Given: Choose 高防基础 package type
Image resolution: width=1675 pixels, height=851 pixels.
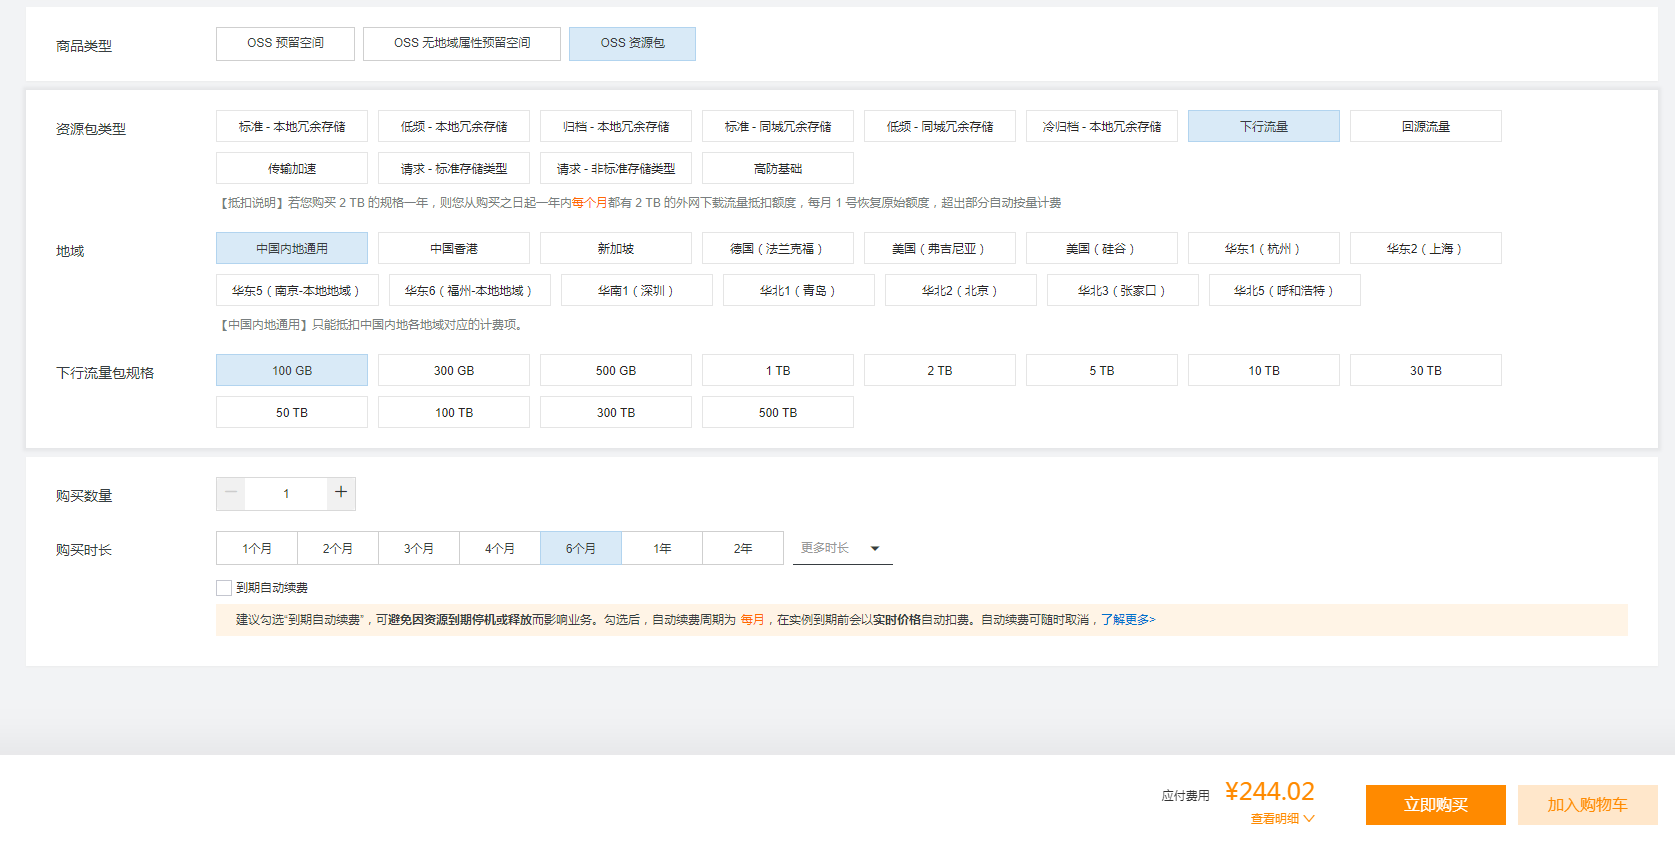Looking at the screenshot, I should coord(778,168).
